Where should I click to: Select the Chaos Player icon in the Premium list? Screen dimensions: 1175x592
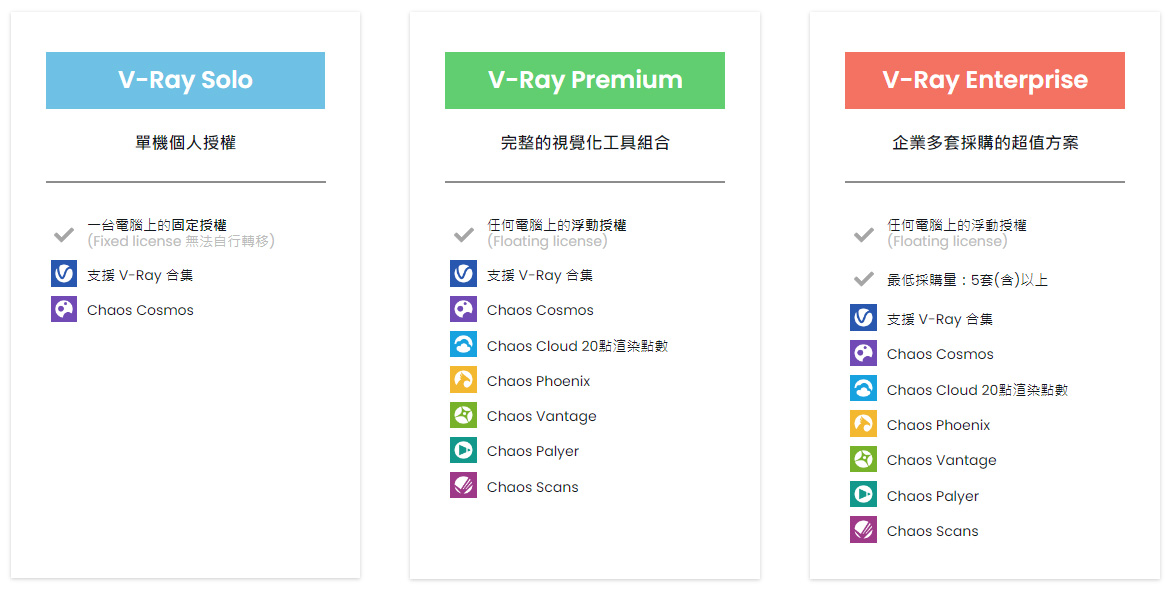point(463,450)
